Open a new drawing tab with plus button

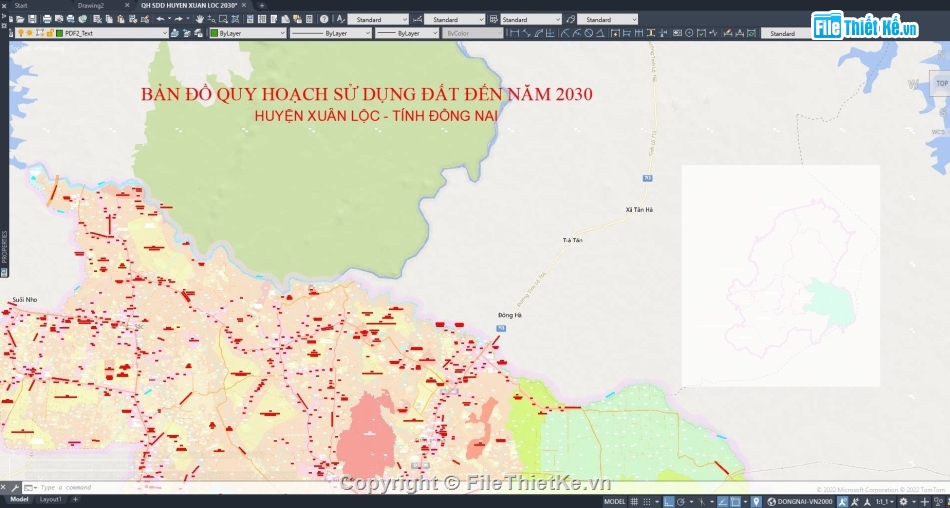[x=262, y=5]
